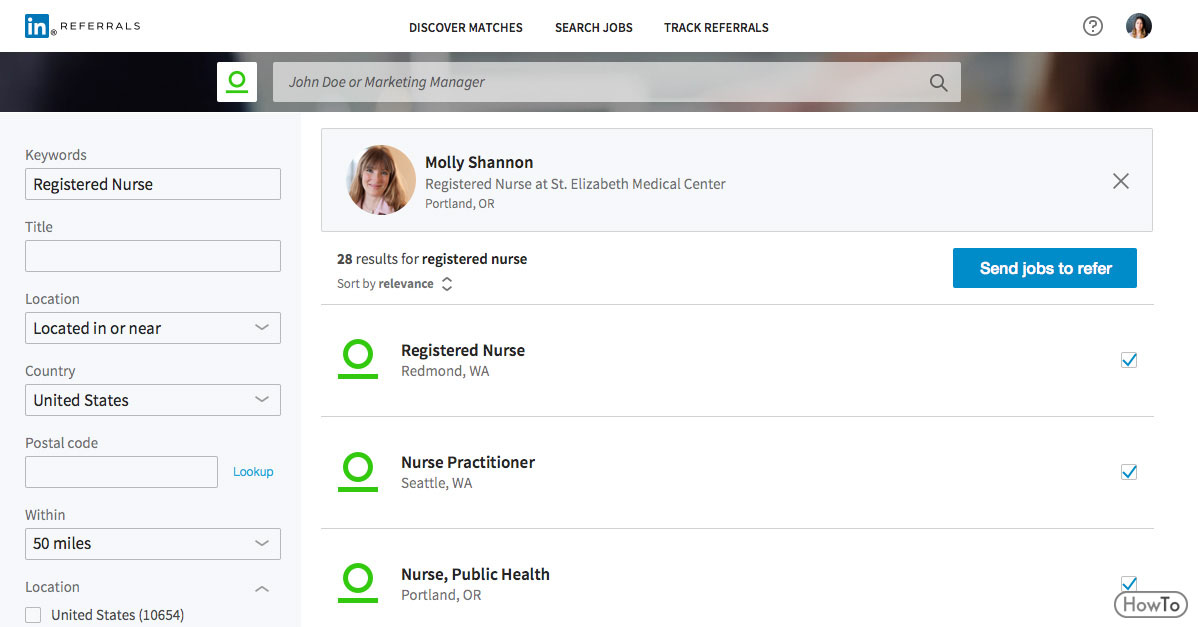This screenshot has width=1198, height=627.
Task: Click the magnifying glass search icon
Action: [x=938, y=82]
